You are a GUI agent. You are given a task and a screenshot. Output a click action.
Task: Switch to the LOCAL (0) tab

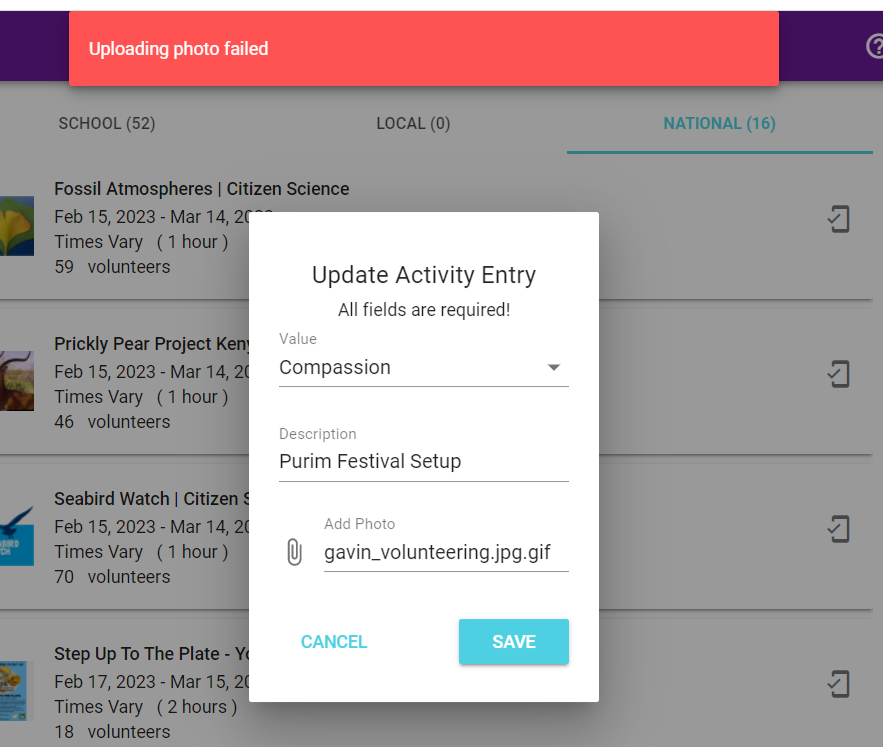pos(413,123)
